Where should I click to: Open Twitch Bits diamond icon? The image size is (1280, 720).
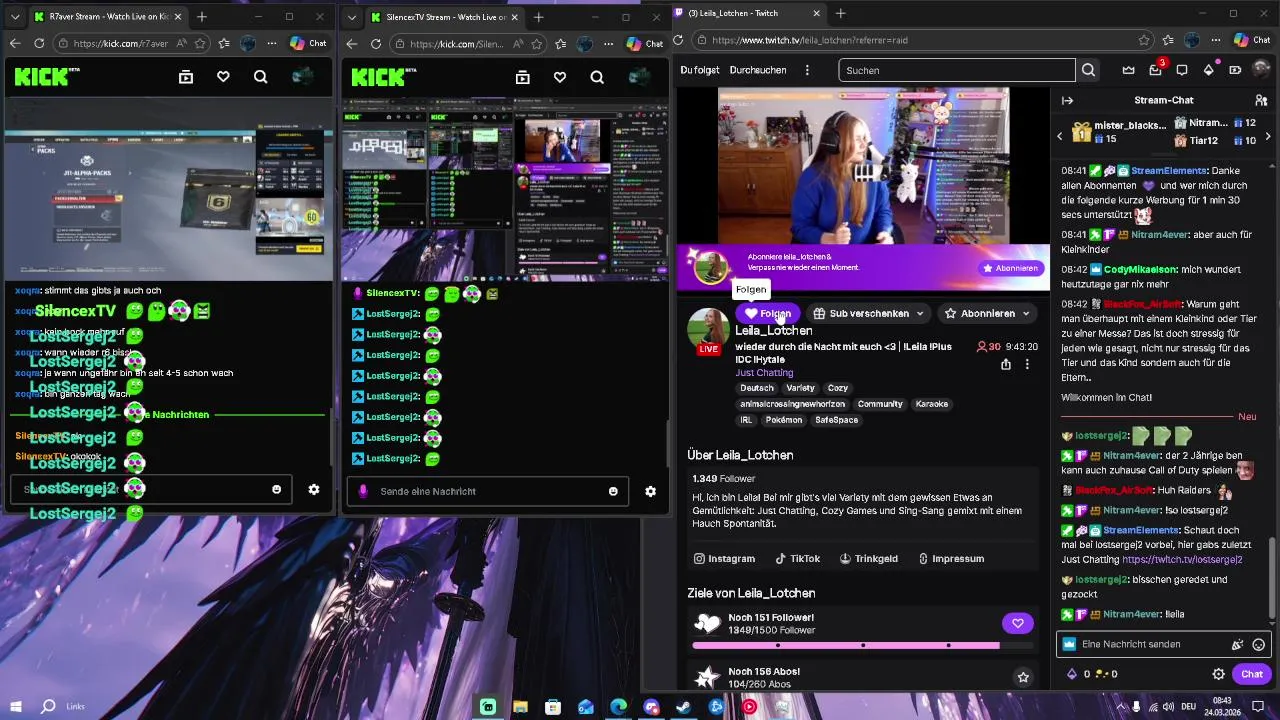[1208, 70]
